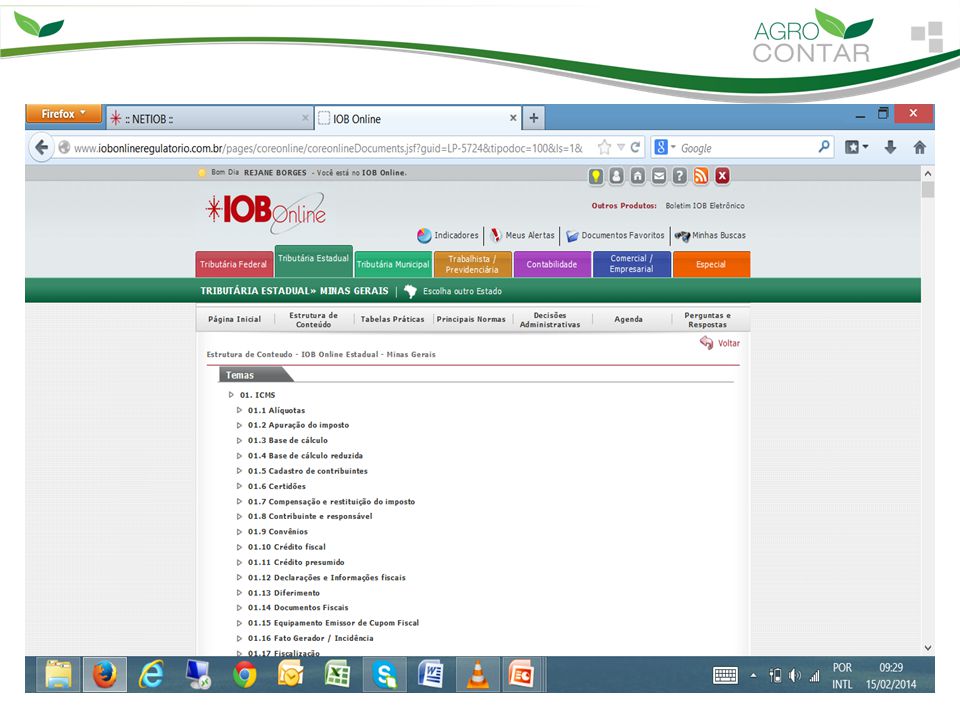Expand 01.5 Cadastro de contribuintes arrow
The image size is (960, 720).
pos(239,471)
